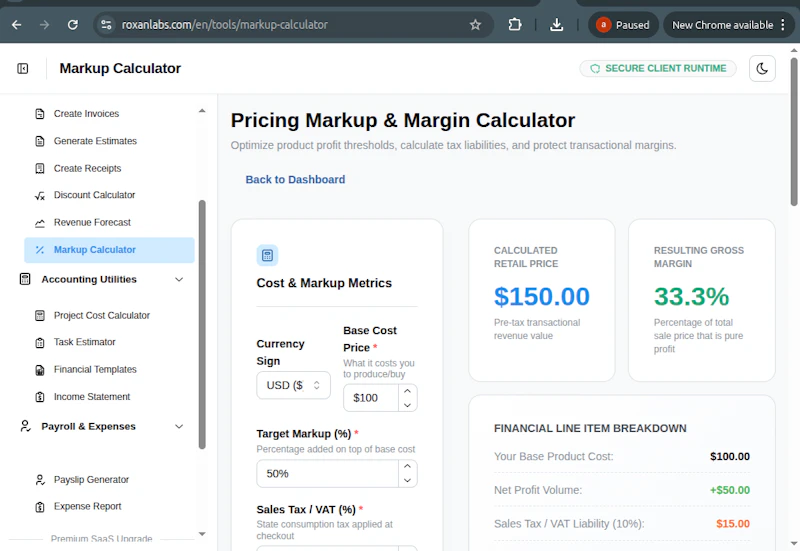Screen dimensions: 800x551
Task: Increase Target Markup with up arrow
Action: point(407,466)
